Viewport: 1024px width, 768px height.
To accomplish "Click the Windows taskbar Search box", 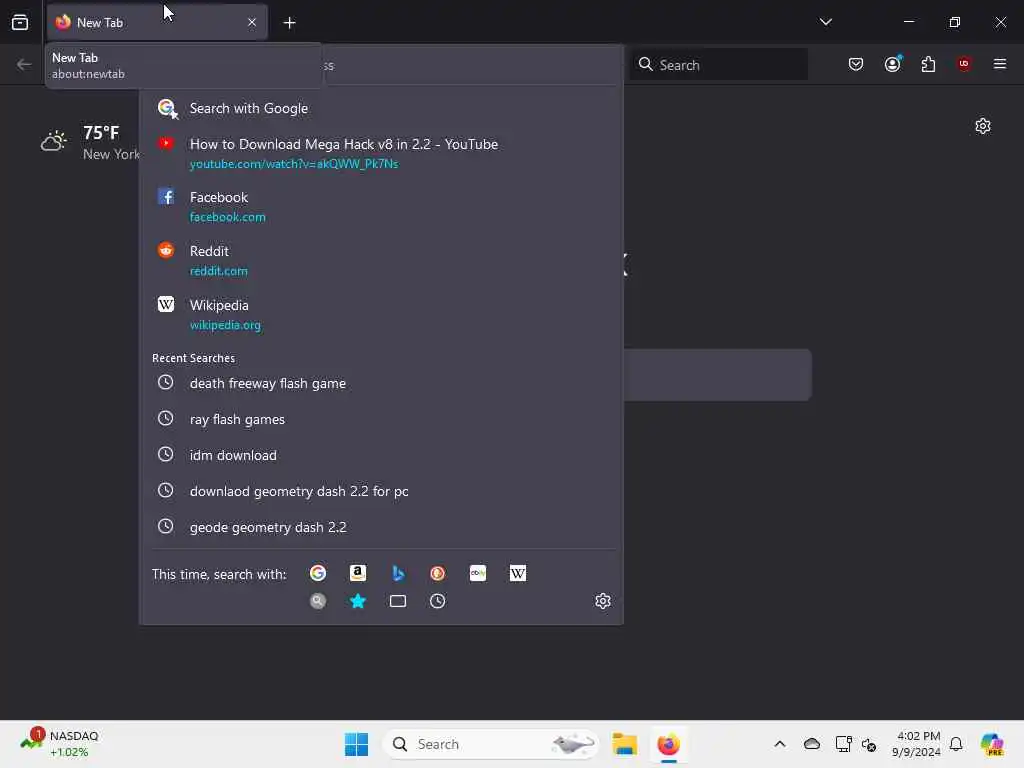I will [x=490, y=744].
